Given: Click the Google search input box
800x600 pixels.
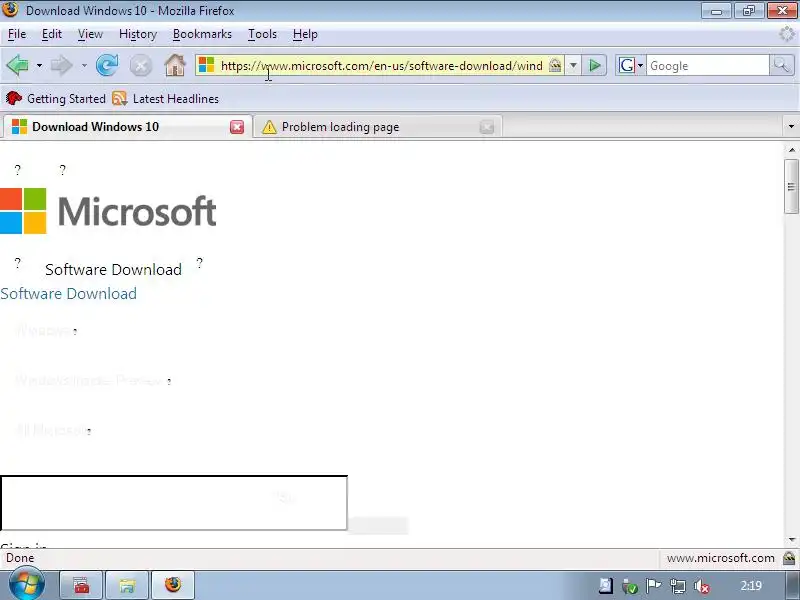Looking at the screenshot, I should pos(708,66).
